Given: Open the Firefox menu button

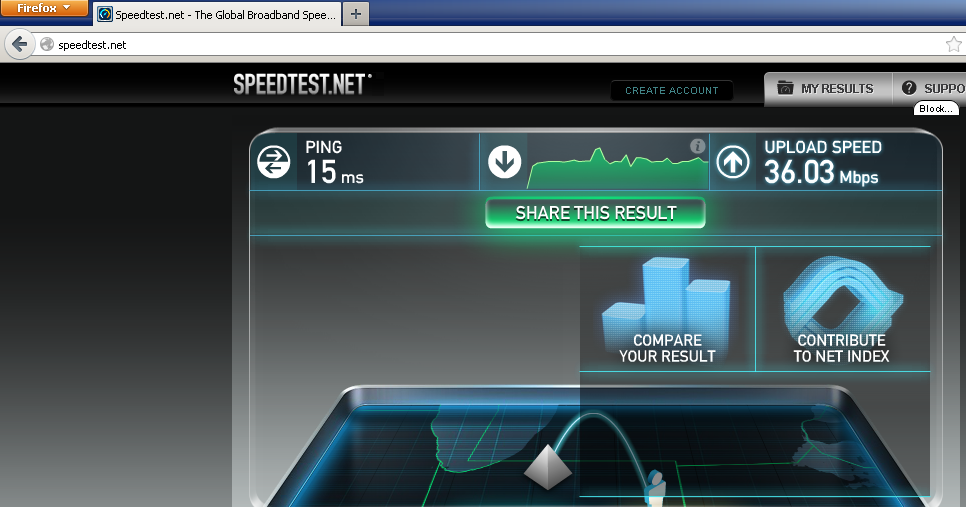Looking at the screenshot, I should pos(44,8).
